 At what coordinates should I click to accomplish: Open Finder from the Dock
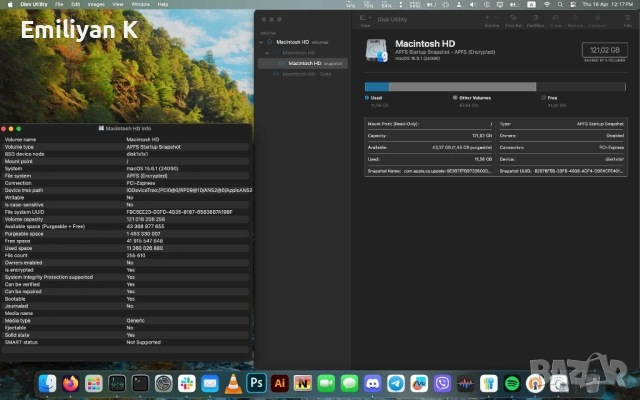47,383
